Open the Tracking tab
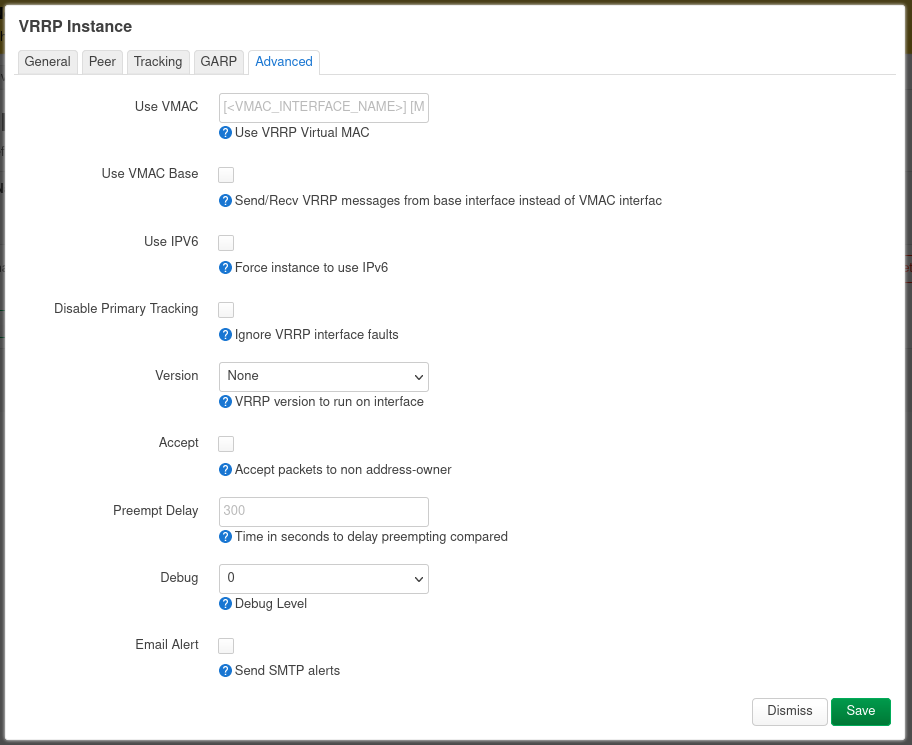This screenshot has height=745, width=912. [x=157, y=61]
